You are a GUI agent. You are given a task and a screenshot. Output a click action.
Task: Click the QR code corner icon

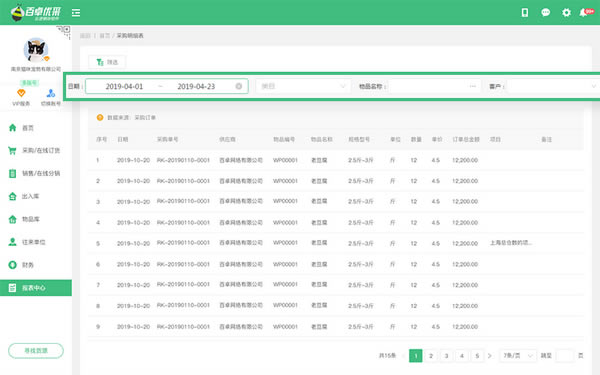pyautogui.click(x=64, y=32)
